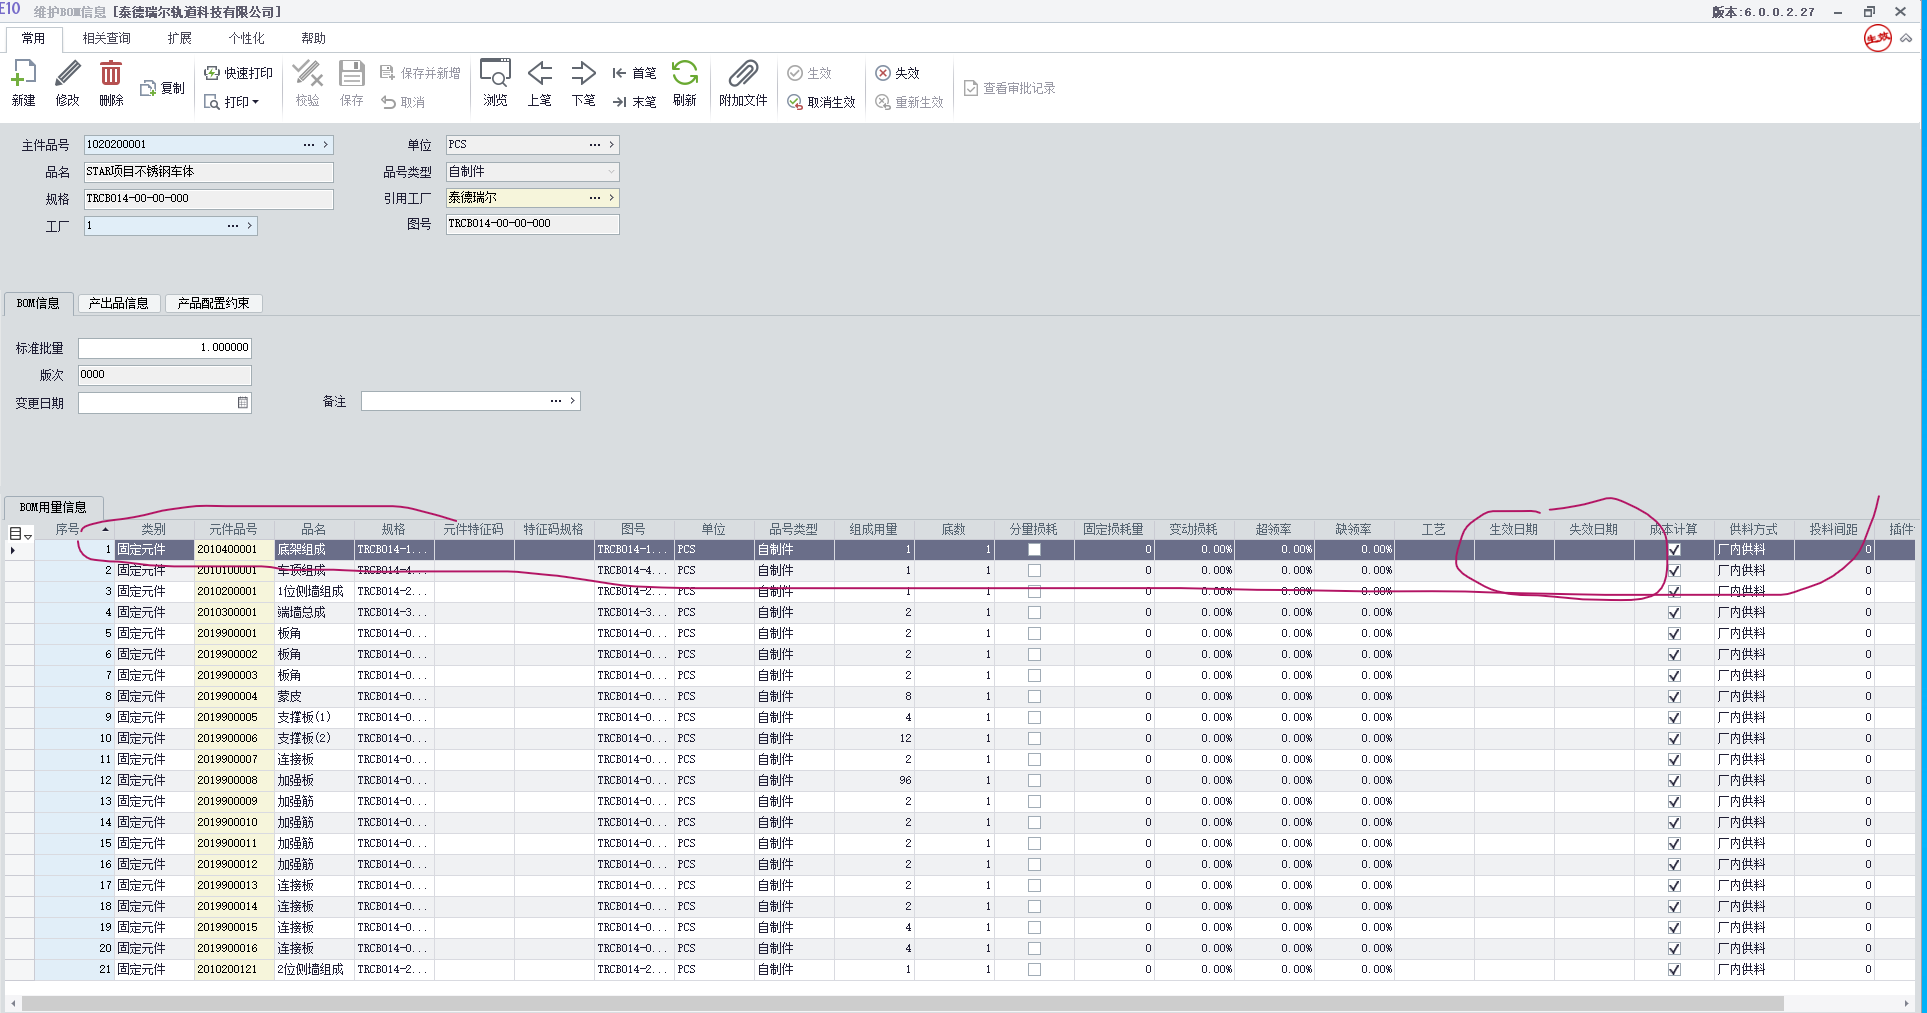Click the 规格 input field

coord(208,199)
